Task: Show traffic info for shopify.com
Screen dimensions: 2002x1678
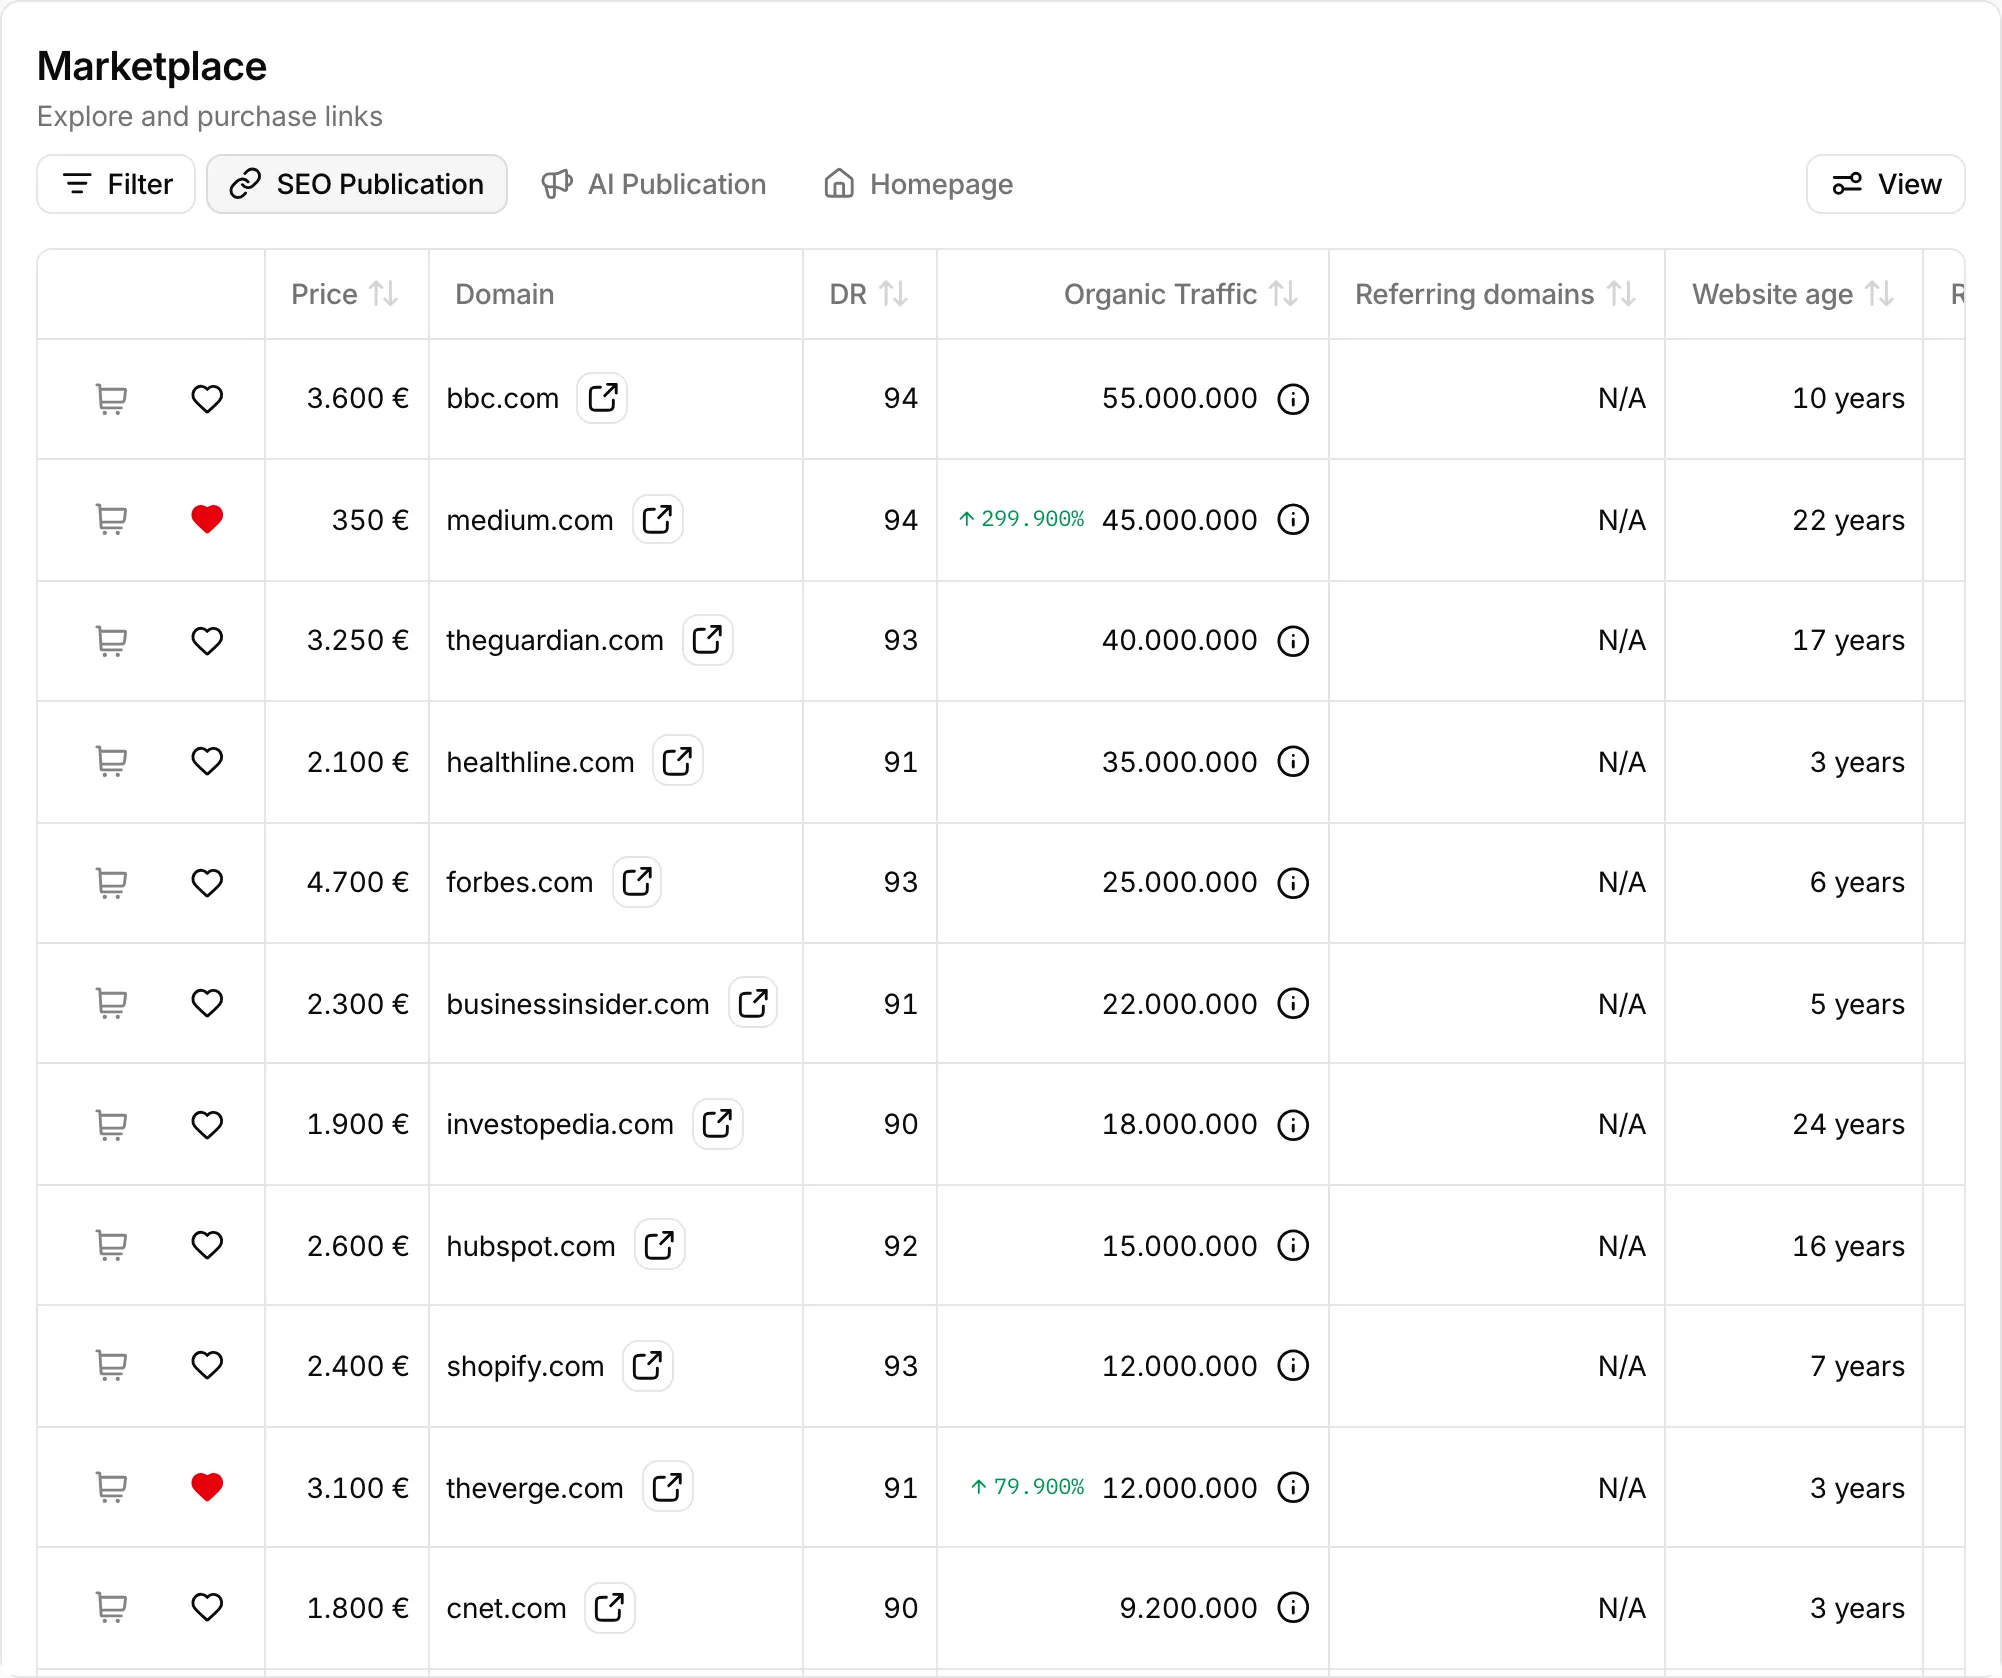Action: [1293, 1366]
